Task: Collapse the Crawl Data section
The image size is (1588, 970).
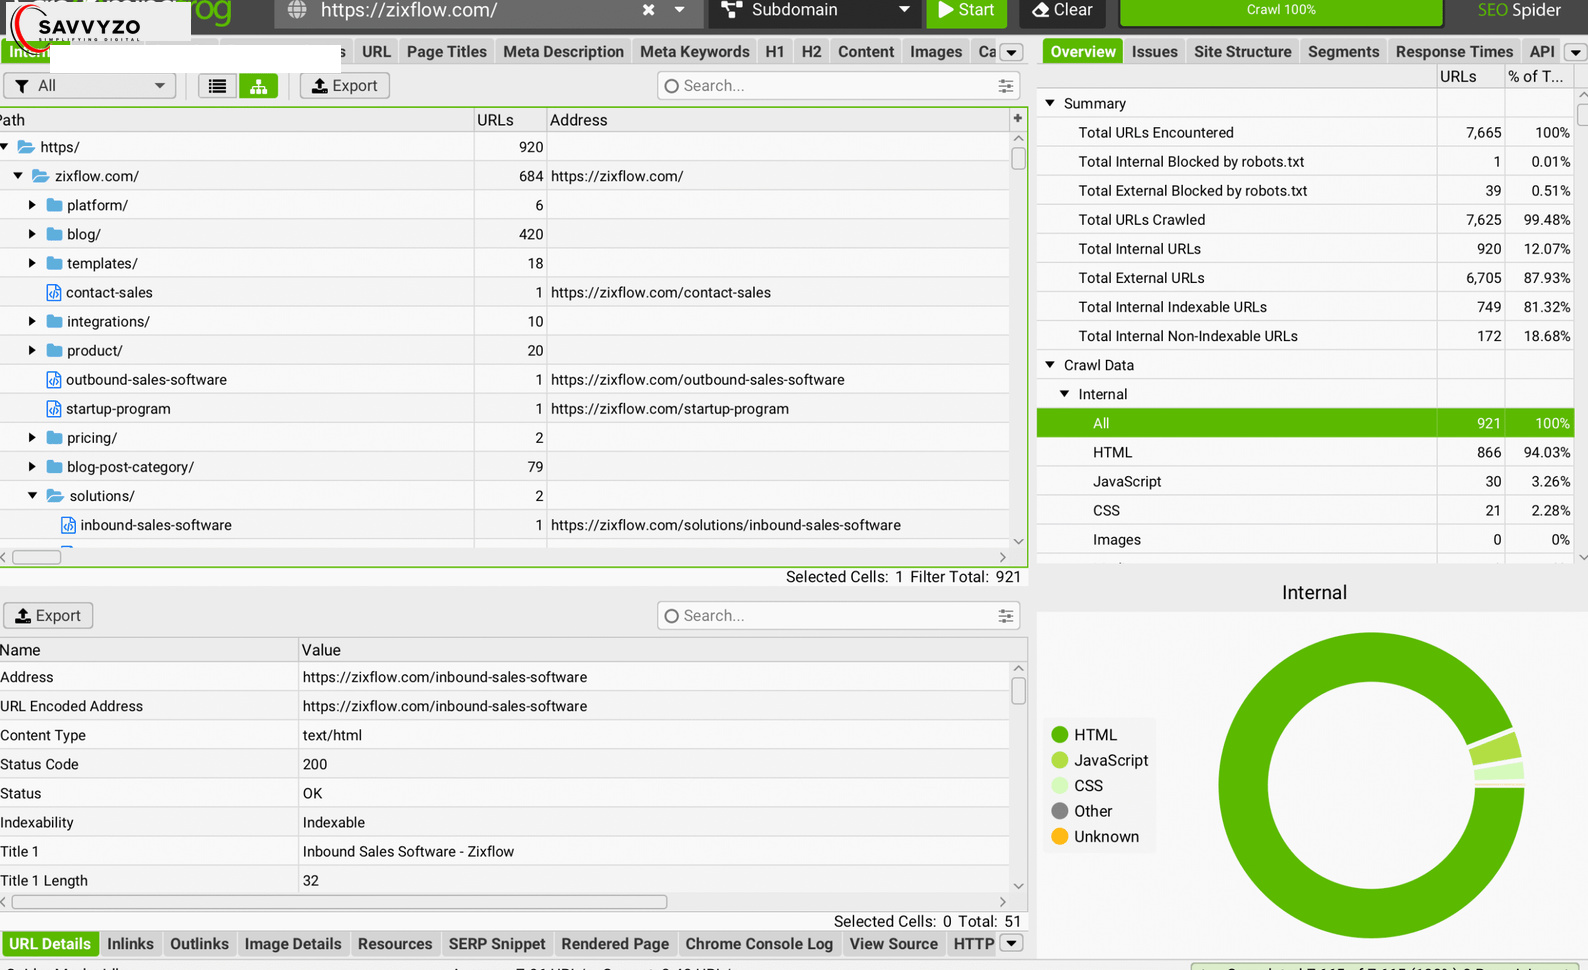Action: point(1050,365)
